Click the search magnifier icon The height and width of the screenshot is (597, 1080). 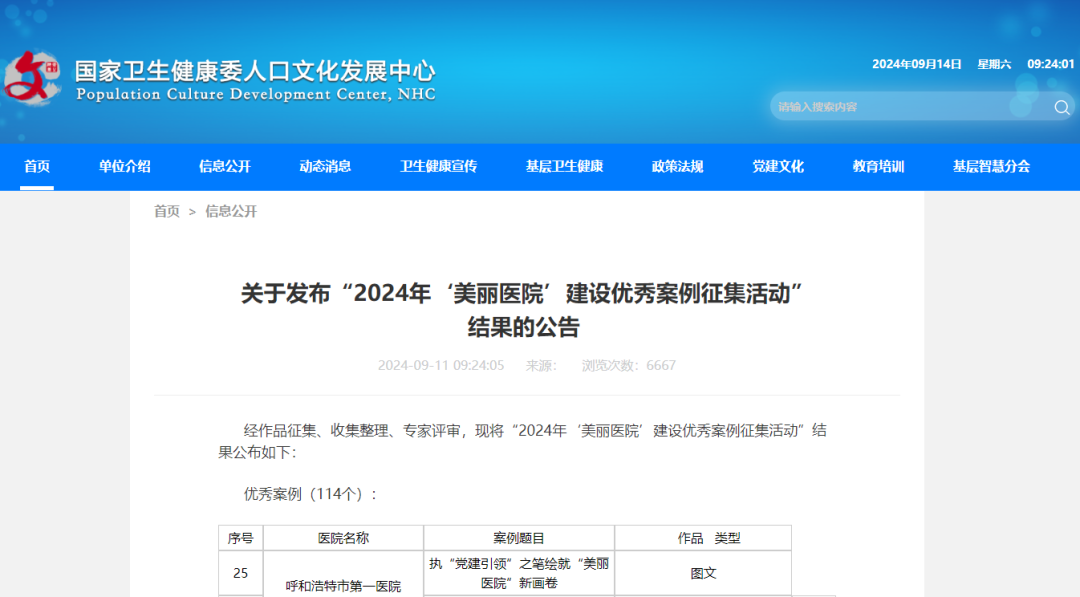pos(1061,107)
